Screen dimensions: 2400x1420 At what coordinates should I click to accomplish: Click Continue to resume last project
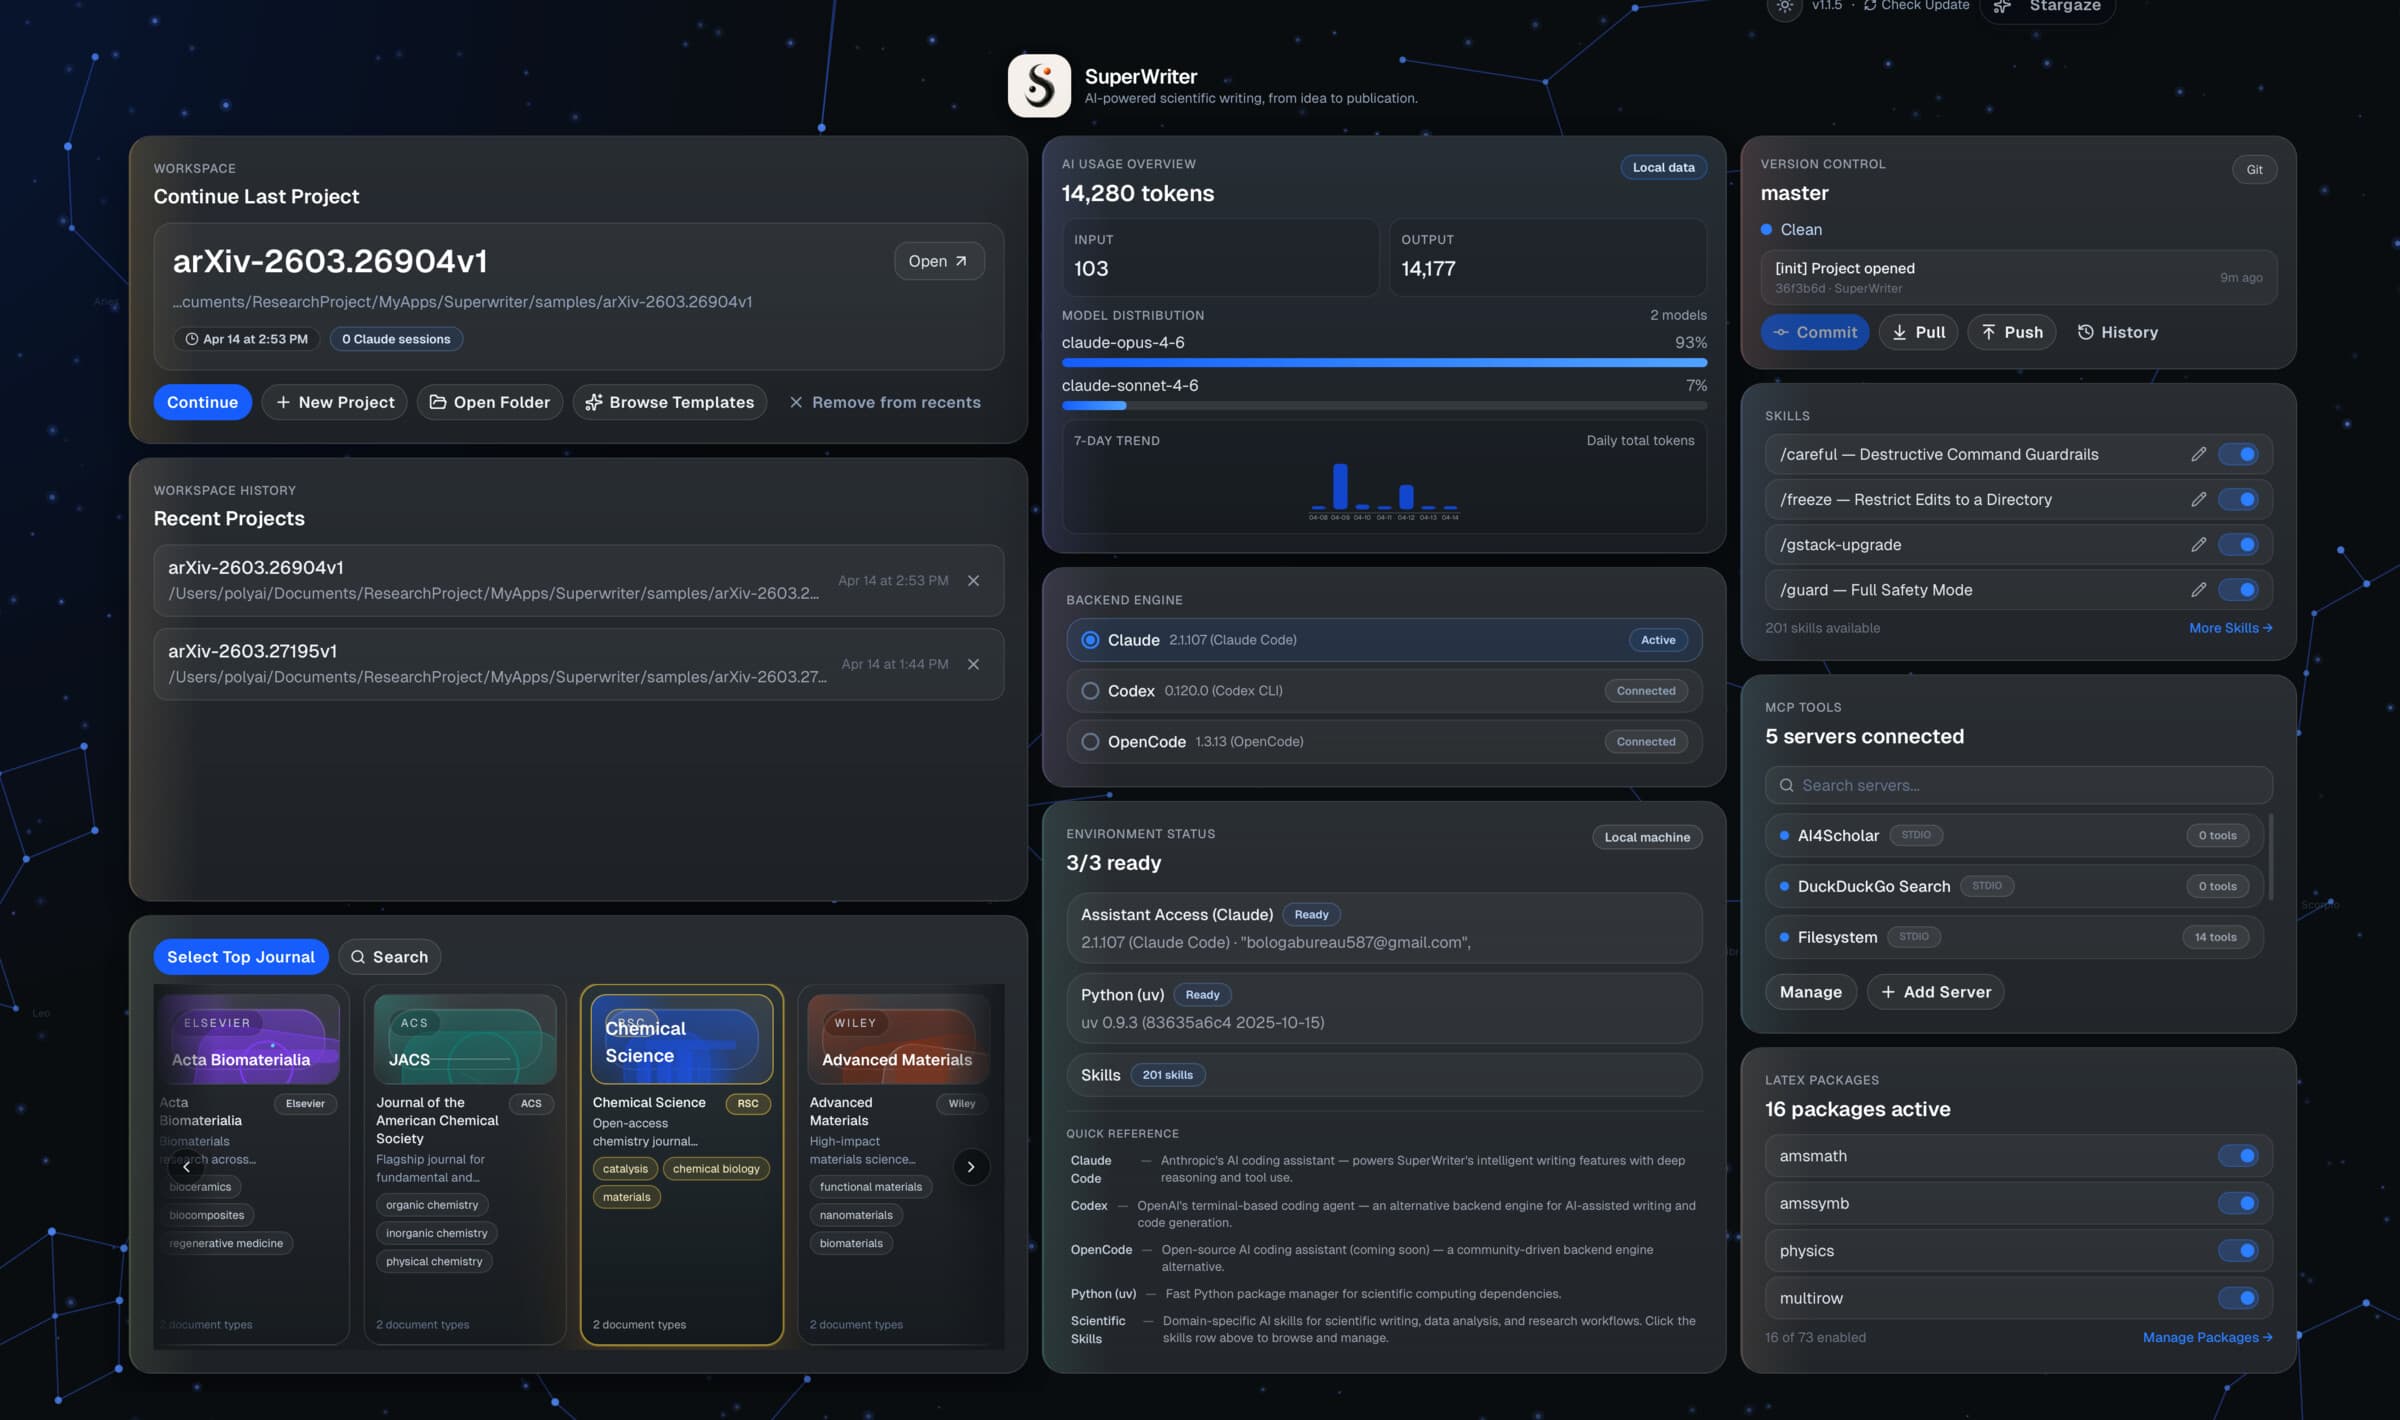click(202, 402)
